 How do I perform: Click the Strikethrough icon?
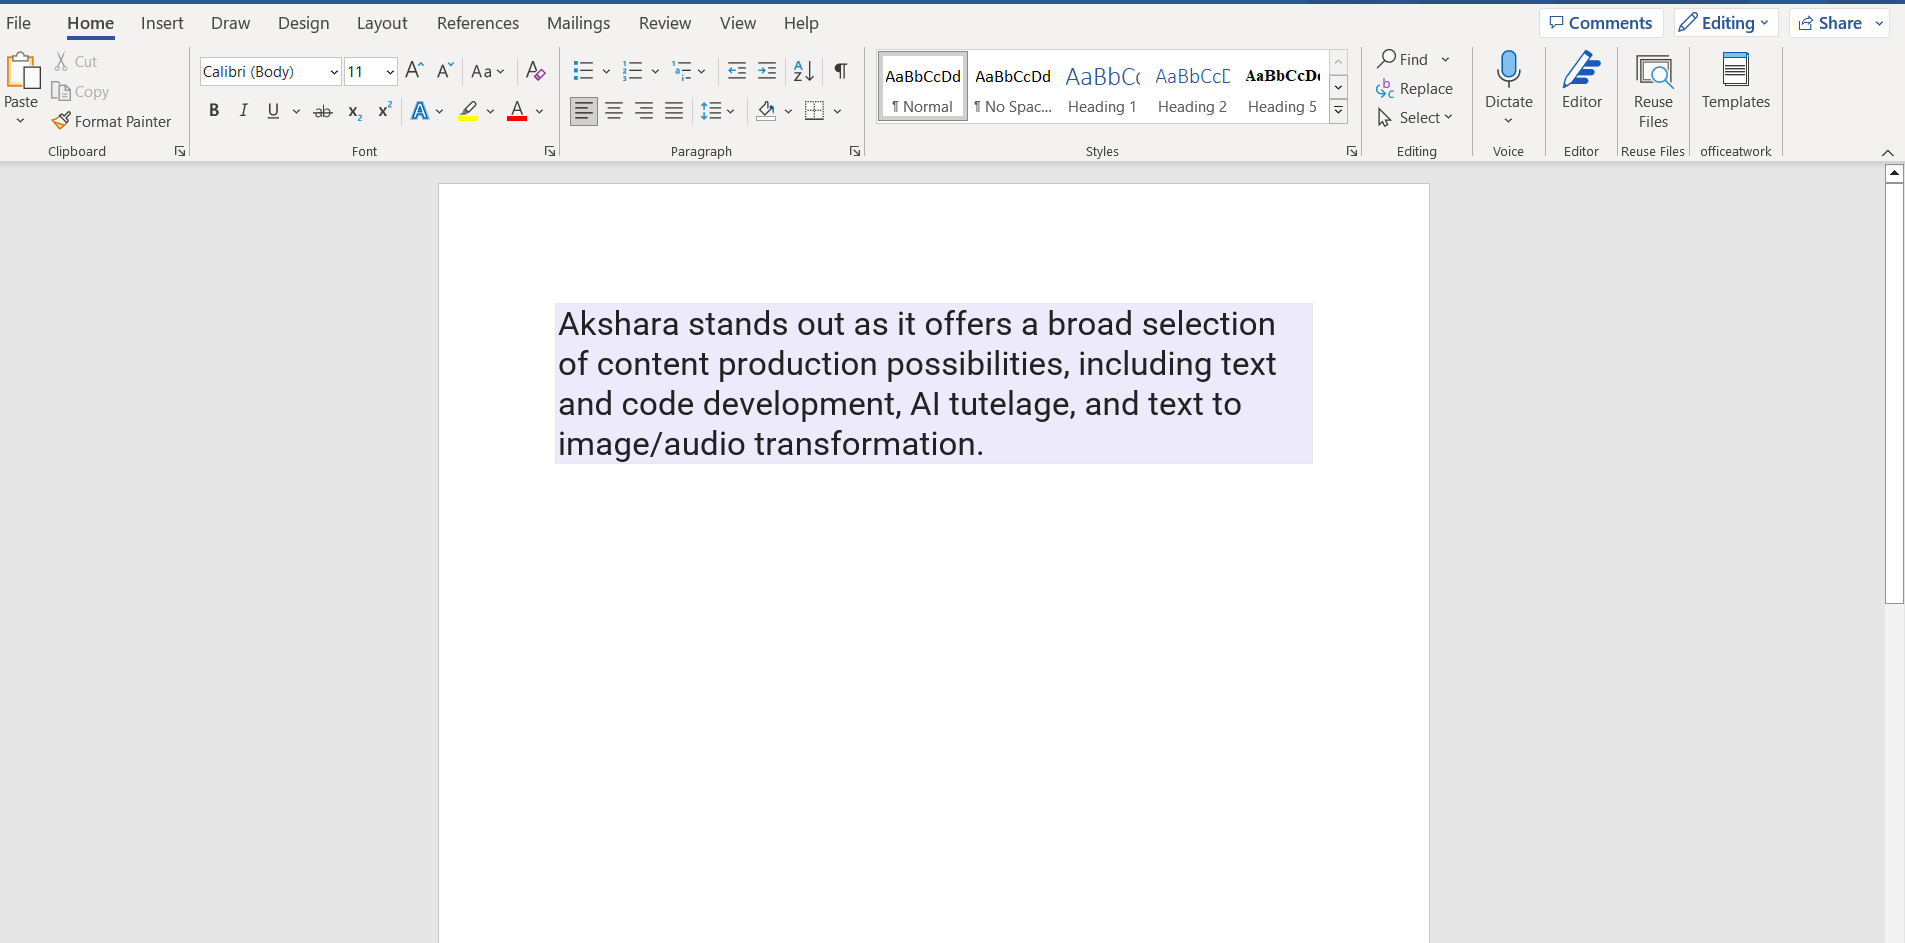point(323,112)
